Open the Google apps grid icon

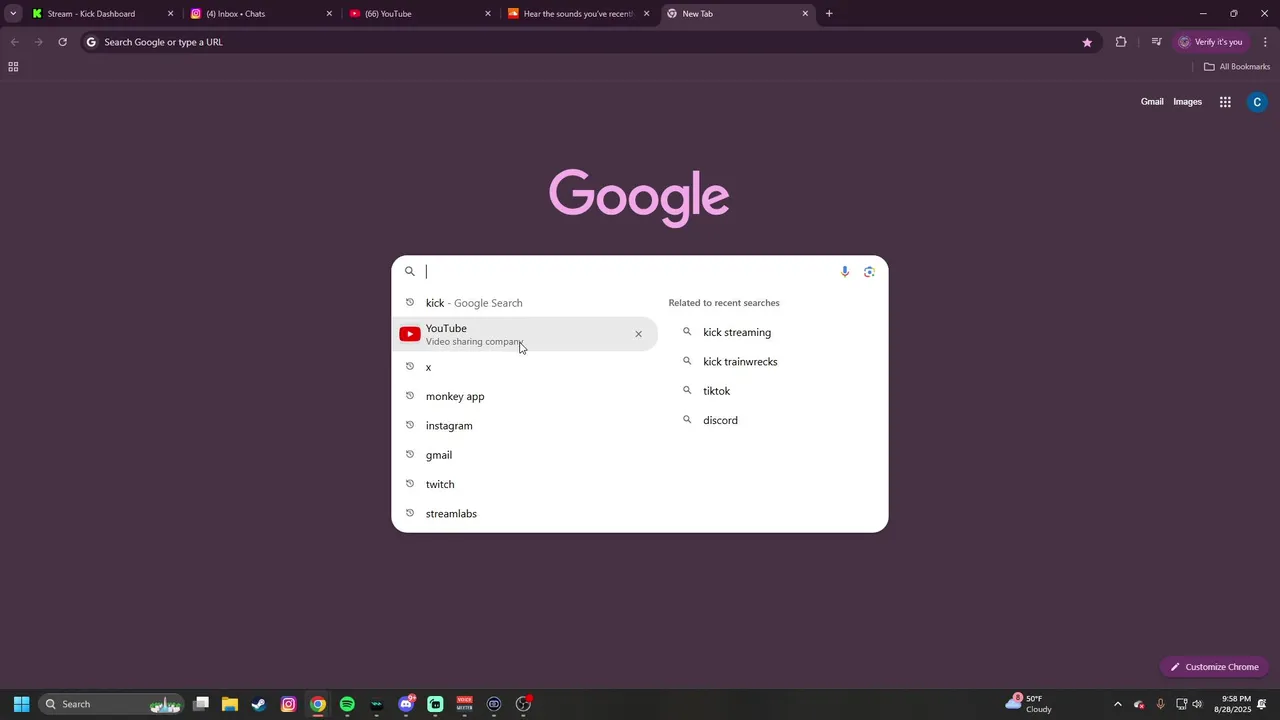click(x=1225, y=102)
